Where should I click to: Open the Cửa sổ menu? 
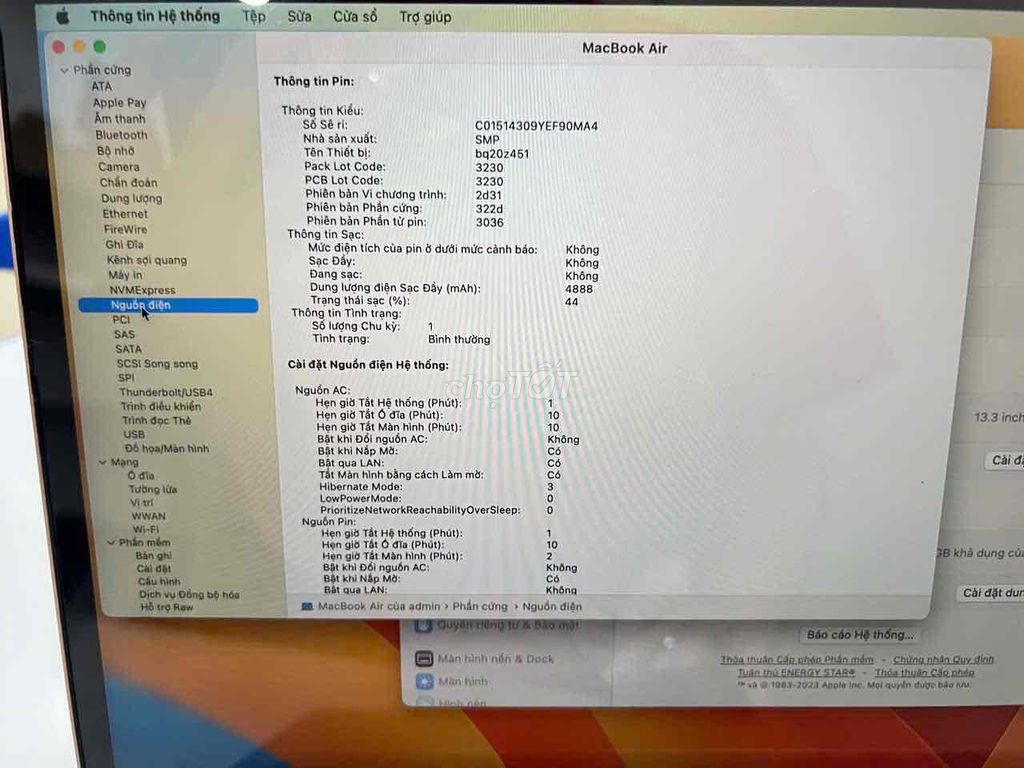(x=355, y=16)
